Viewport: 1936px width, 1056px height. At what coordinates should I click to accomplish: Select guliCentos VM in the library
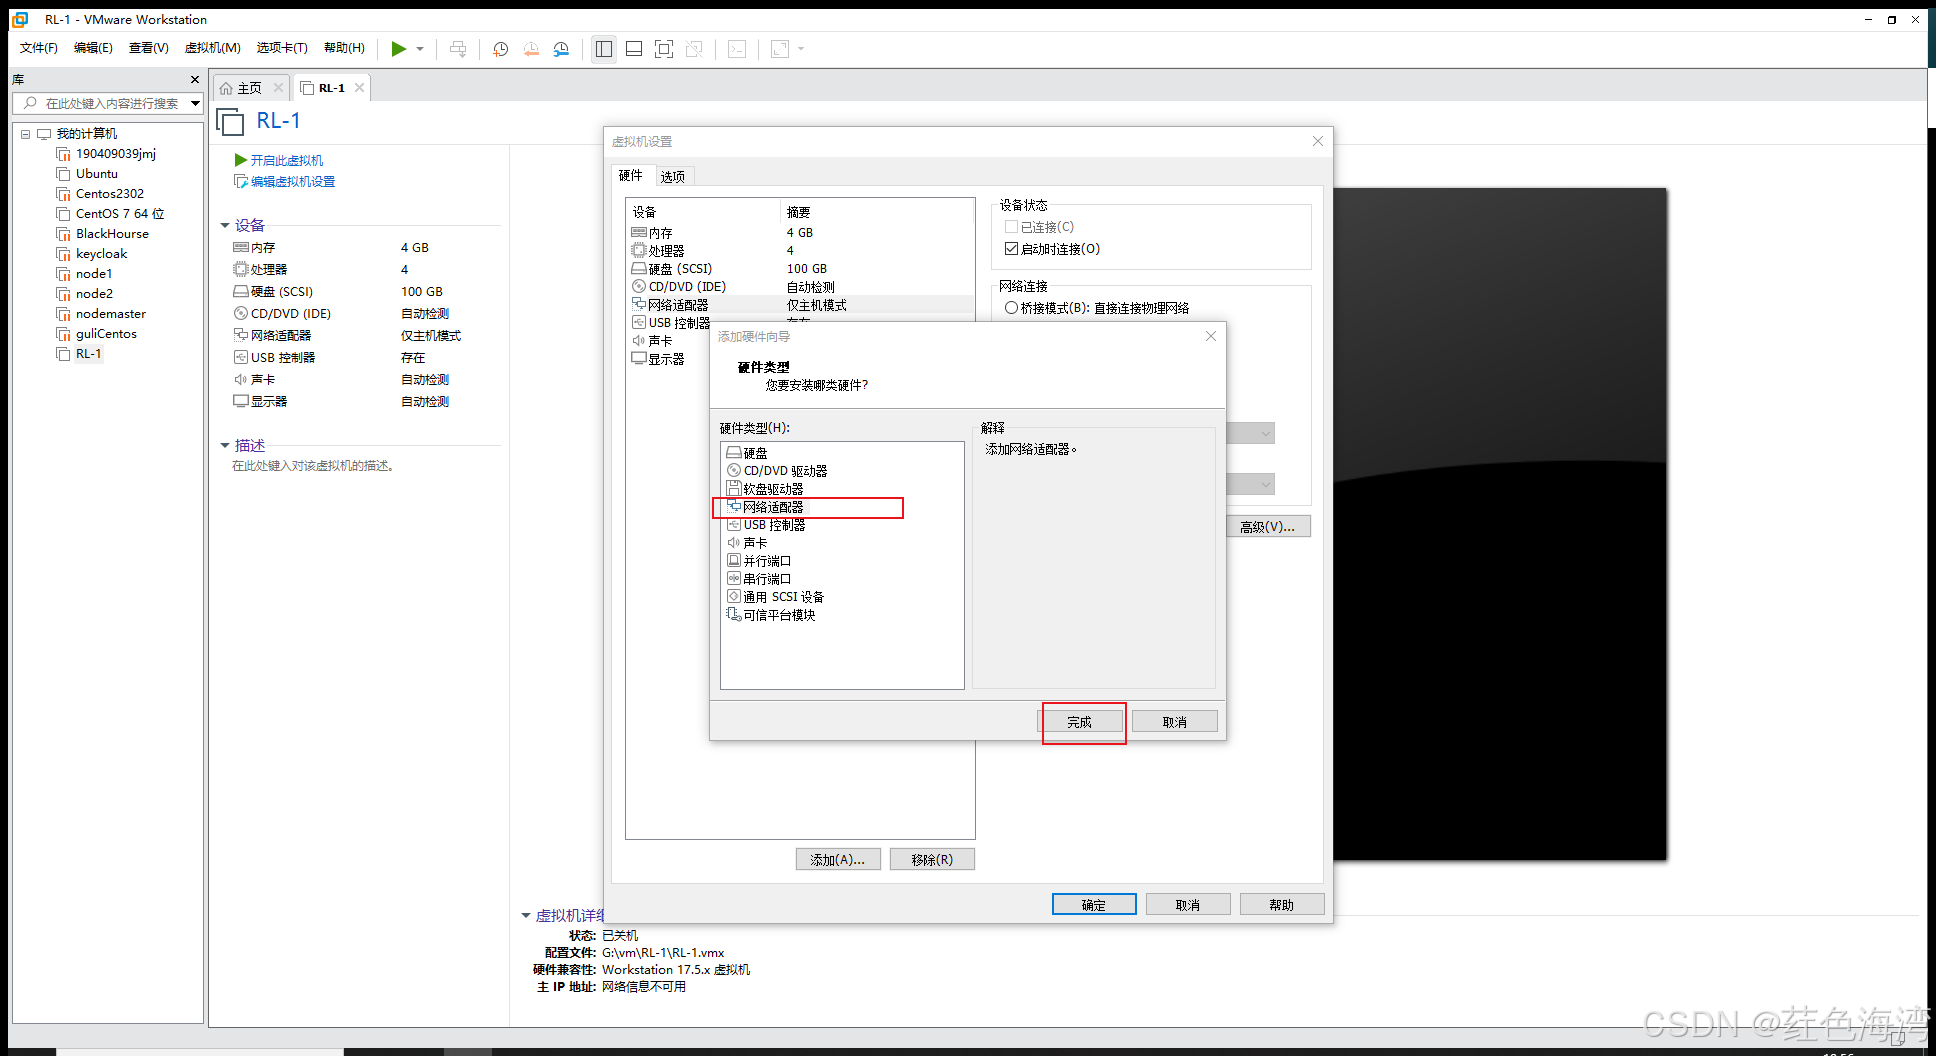[106, 334]
